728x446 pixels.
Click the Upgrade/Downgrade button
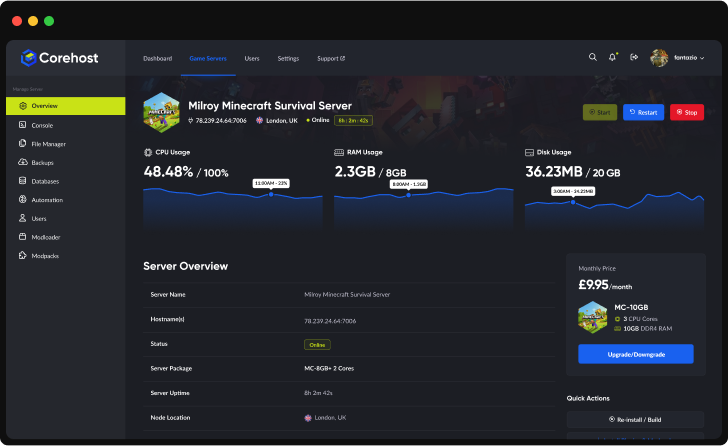click(636, 354)
